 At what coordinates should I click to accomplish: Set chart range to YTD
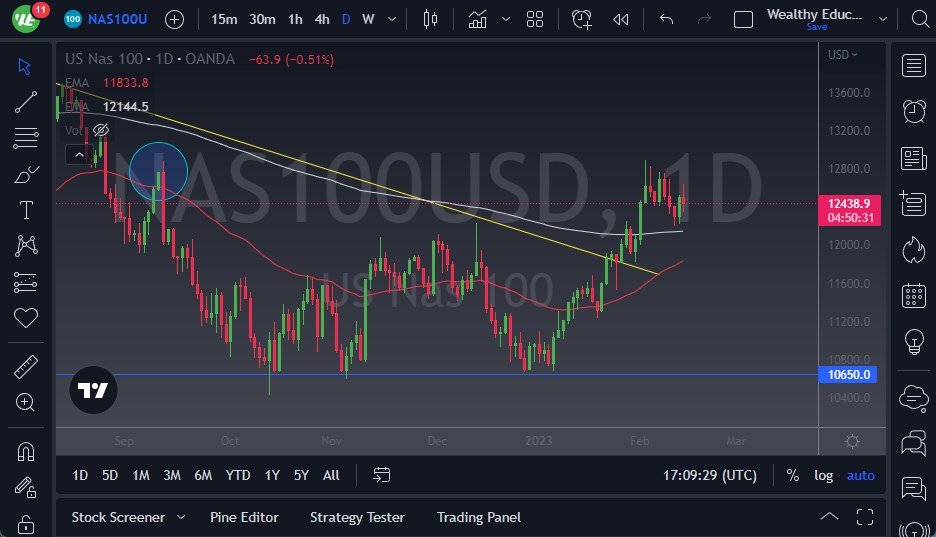point(238,475)
